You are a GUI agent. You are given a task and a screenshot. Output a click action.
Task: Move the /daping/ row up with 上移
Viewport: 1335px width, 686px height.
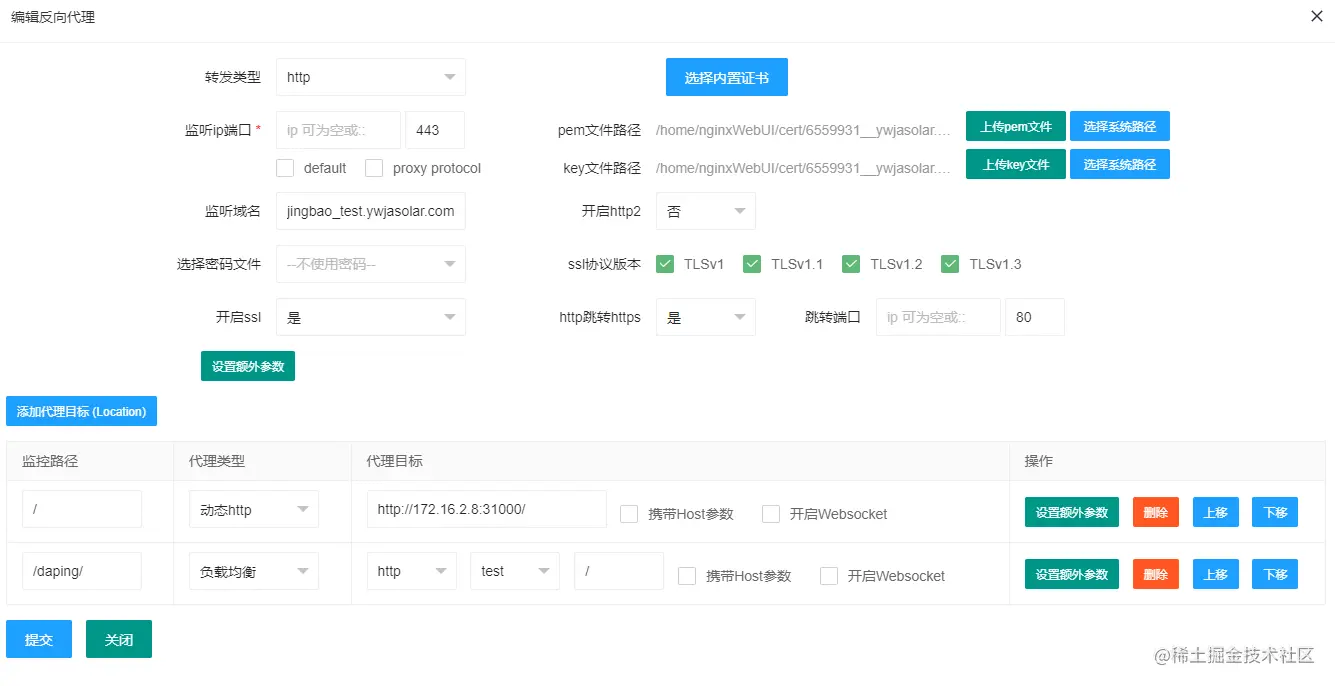click(1215, 574)
